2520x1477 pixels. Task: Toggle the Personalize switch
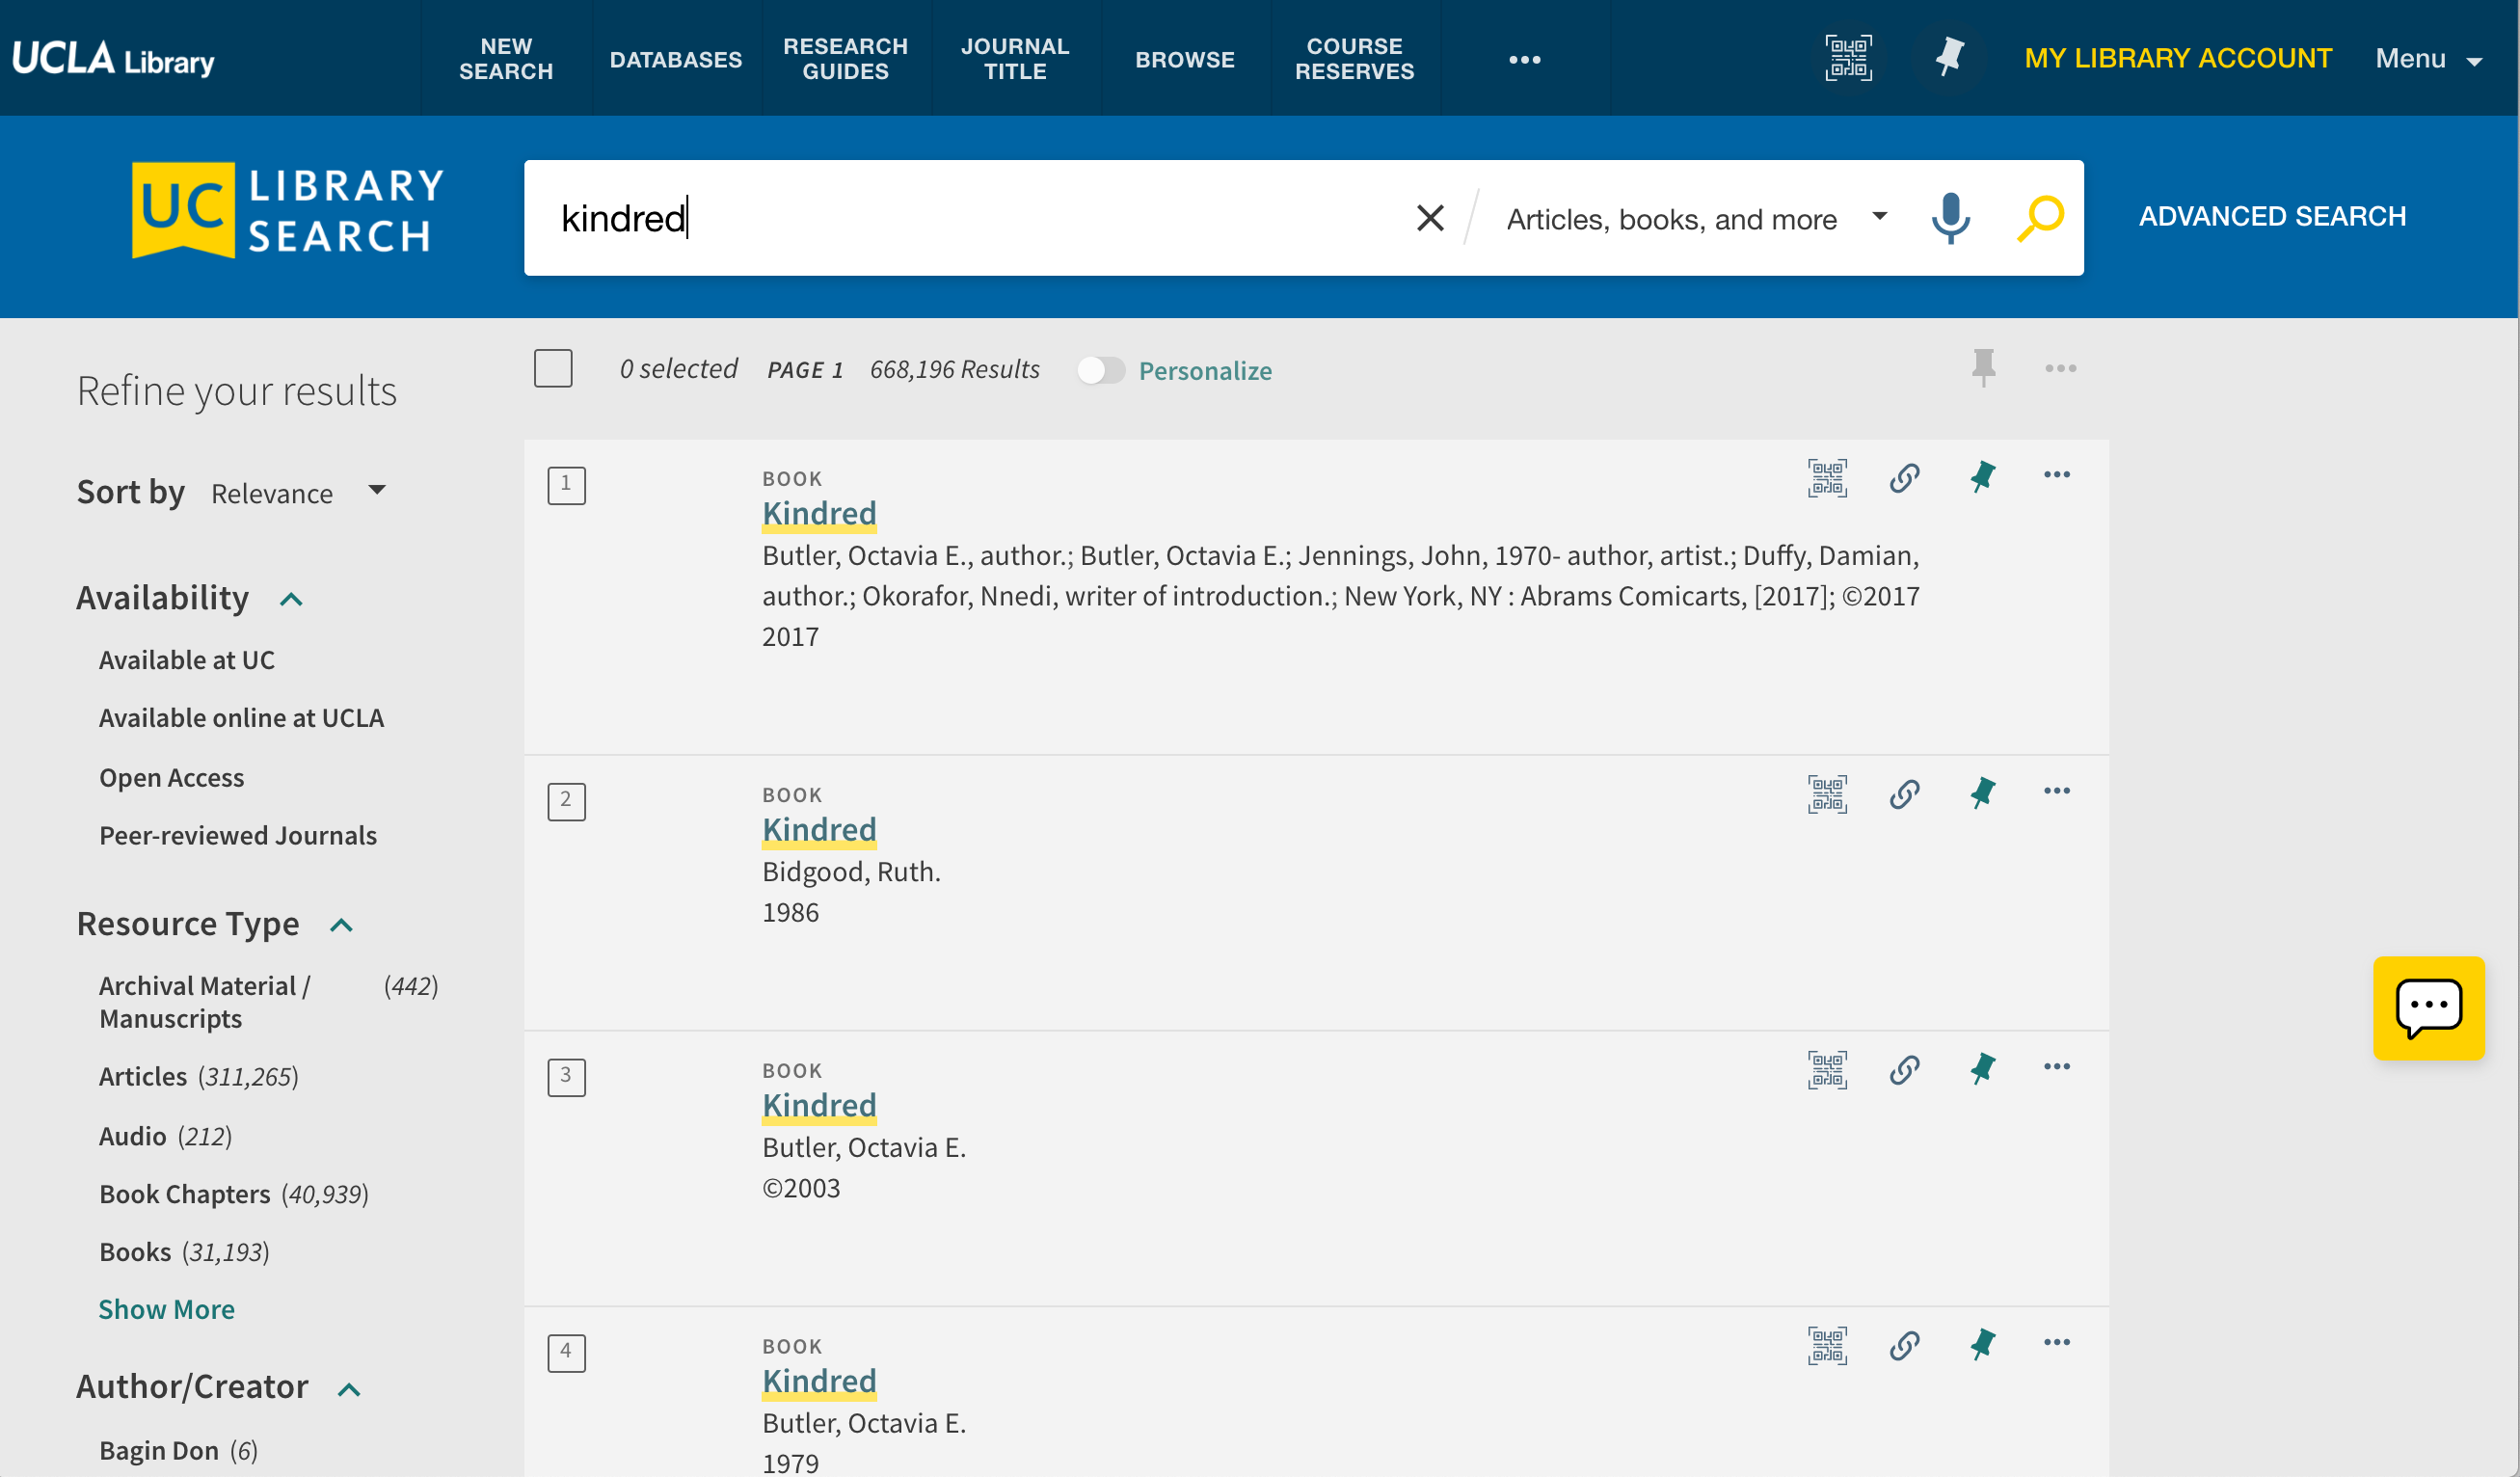click(1100, 371)
